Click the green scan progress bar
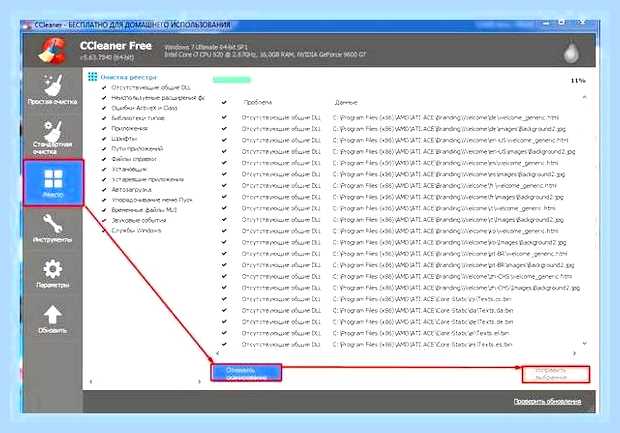620x433 pixels. coord(232,80)
